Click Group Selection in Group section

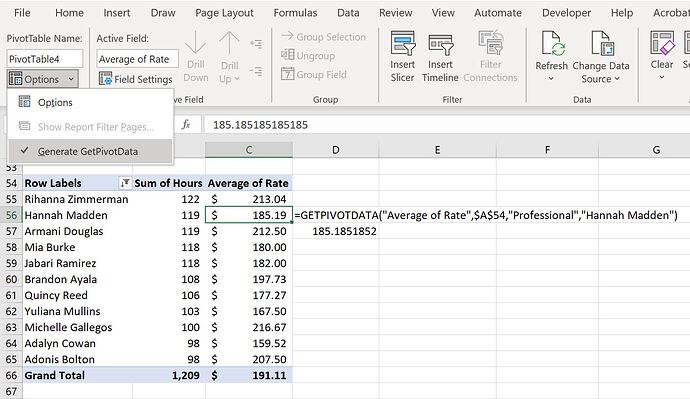[x=323, y=37]
